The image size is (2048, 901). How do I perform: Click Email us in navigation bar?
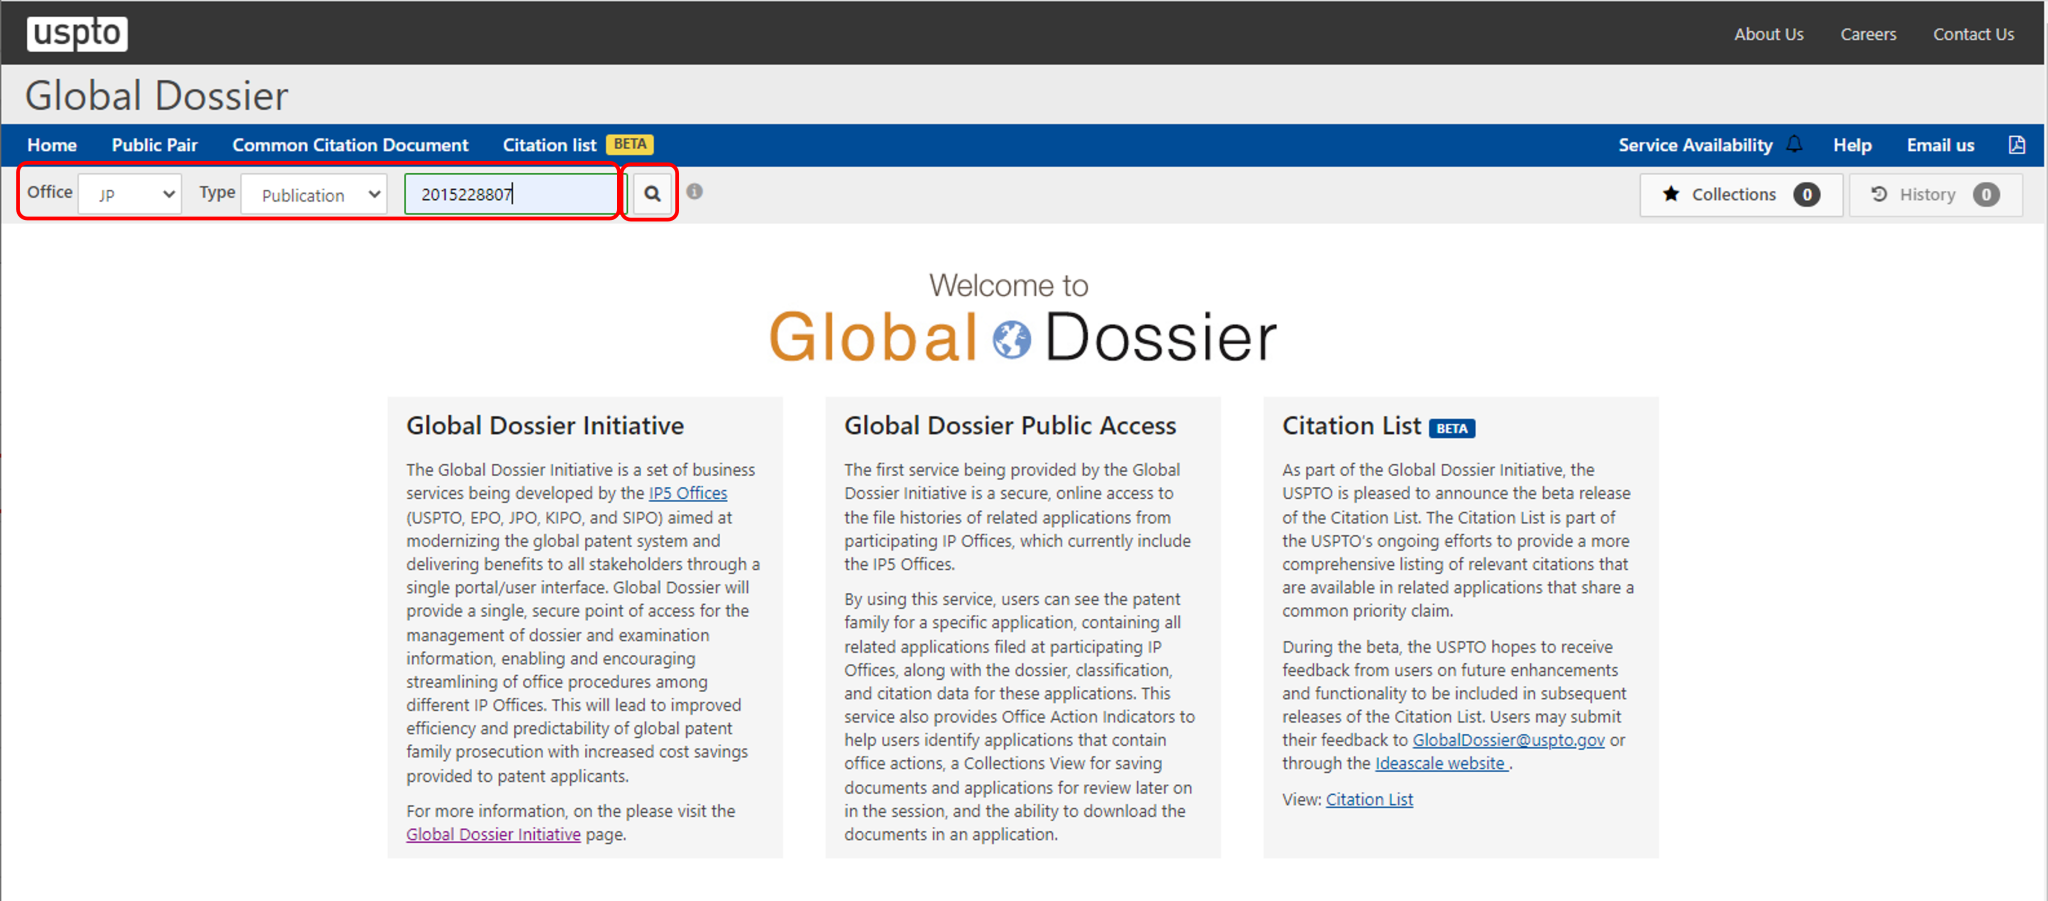pyautogui.click(x=1940, y=145)
